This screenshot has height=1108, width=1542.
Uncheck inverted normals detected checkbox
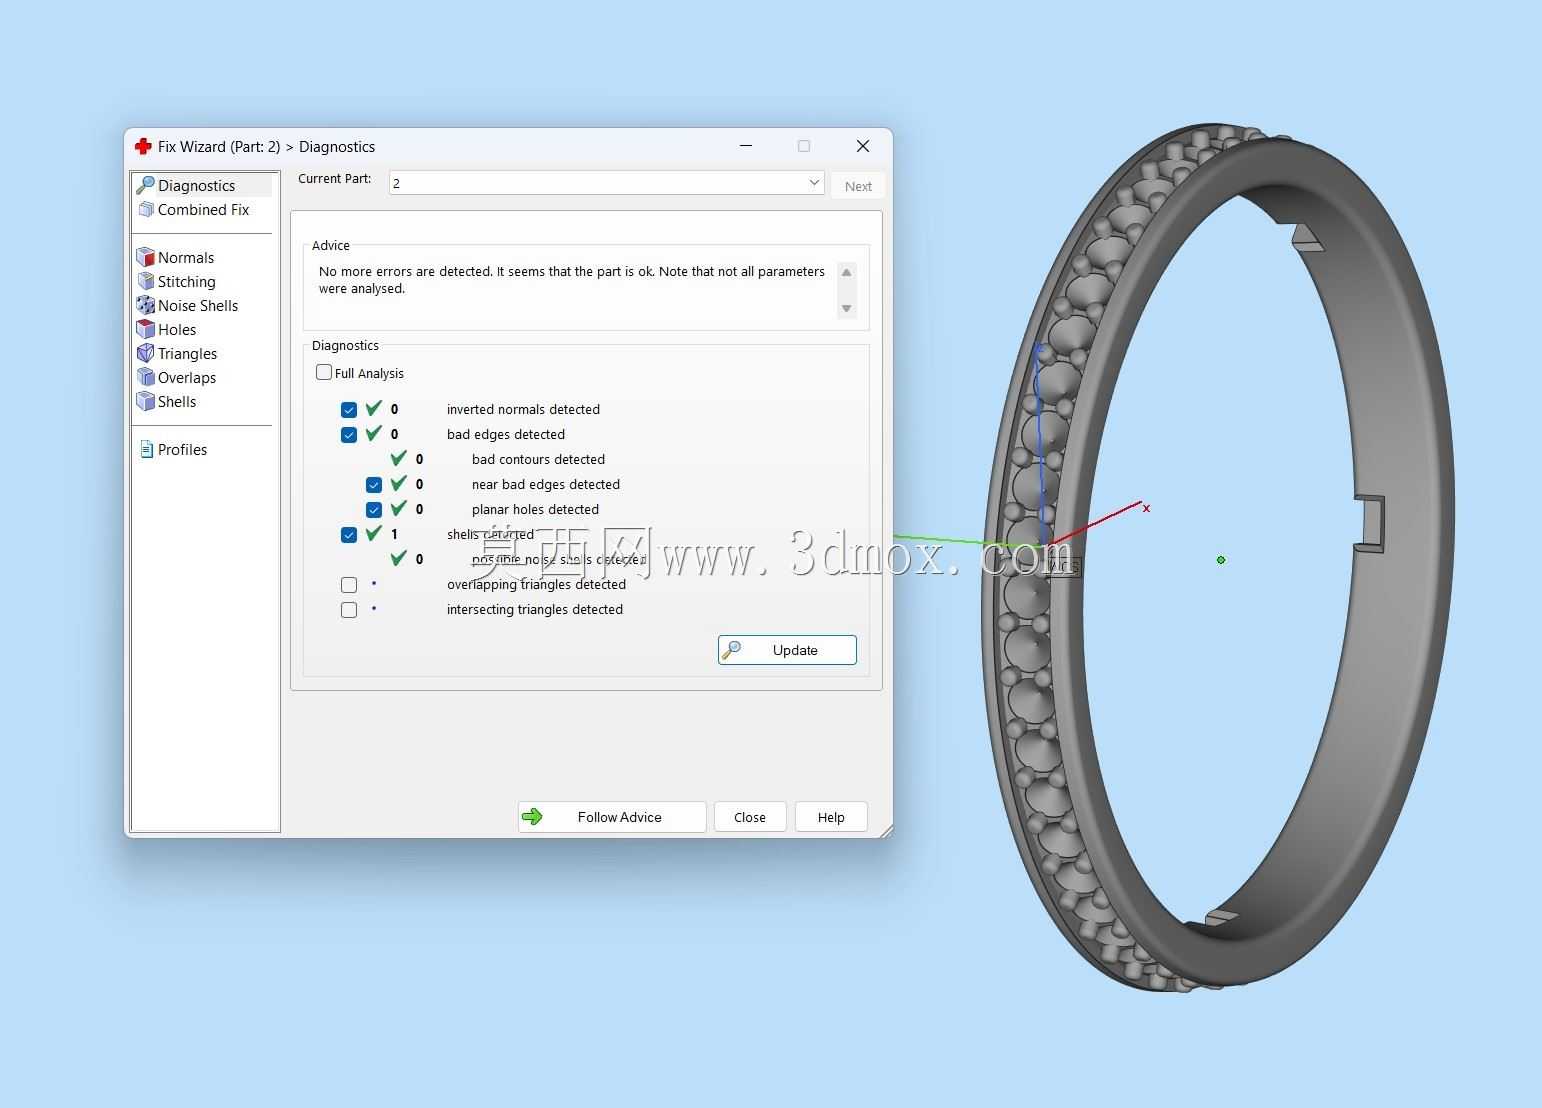point(349,410)
